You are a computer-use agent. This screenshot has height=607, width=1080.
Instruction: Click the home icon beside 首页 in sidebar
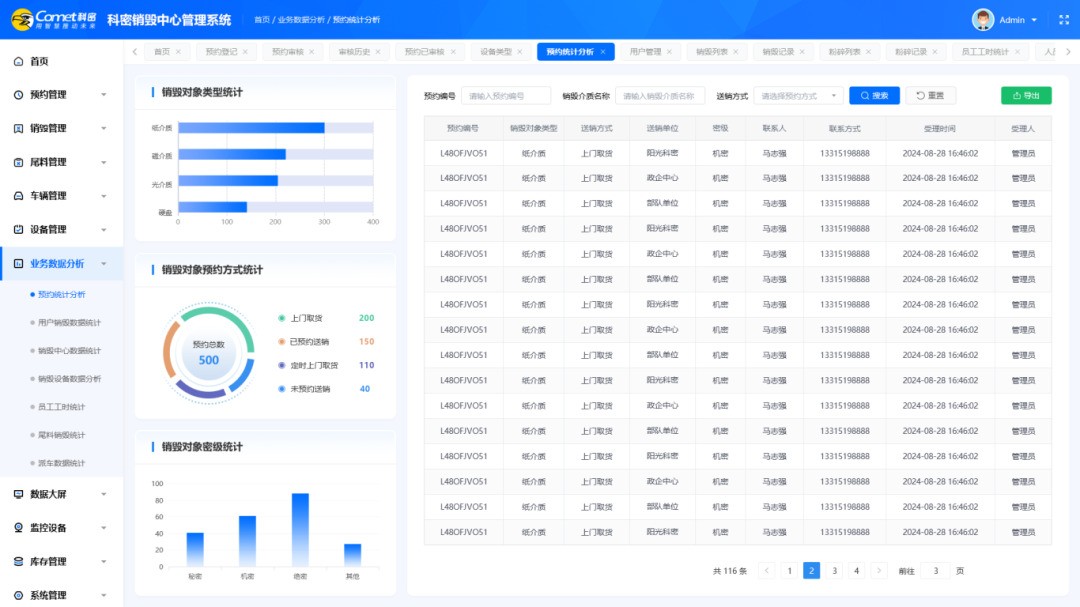tap(19, 62)
